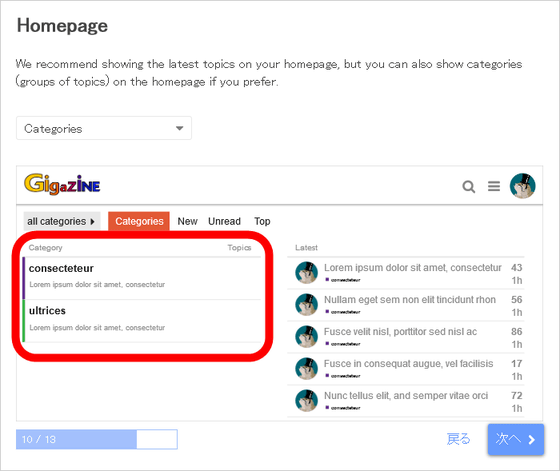Click the 戻る back link
Viewport: 560px width, 471px height.
point(459,439)
